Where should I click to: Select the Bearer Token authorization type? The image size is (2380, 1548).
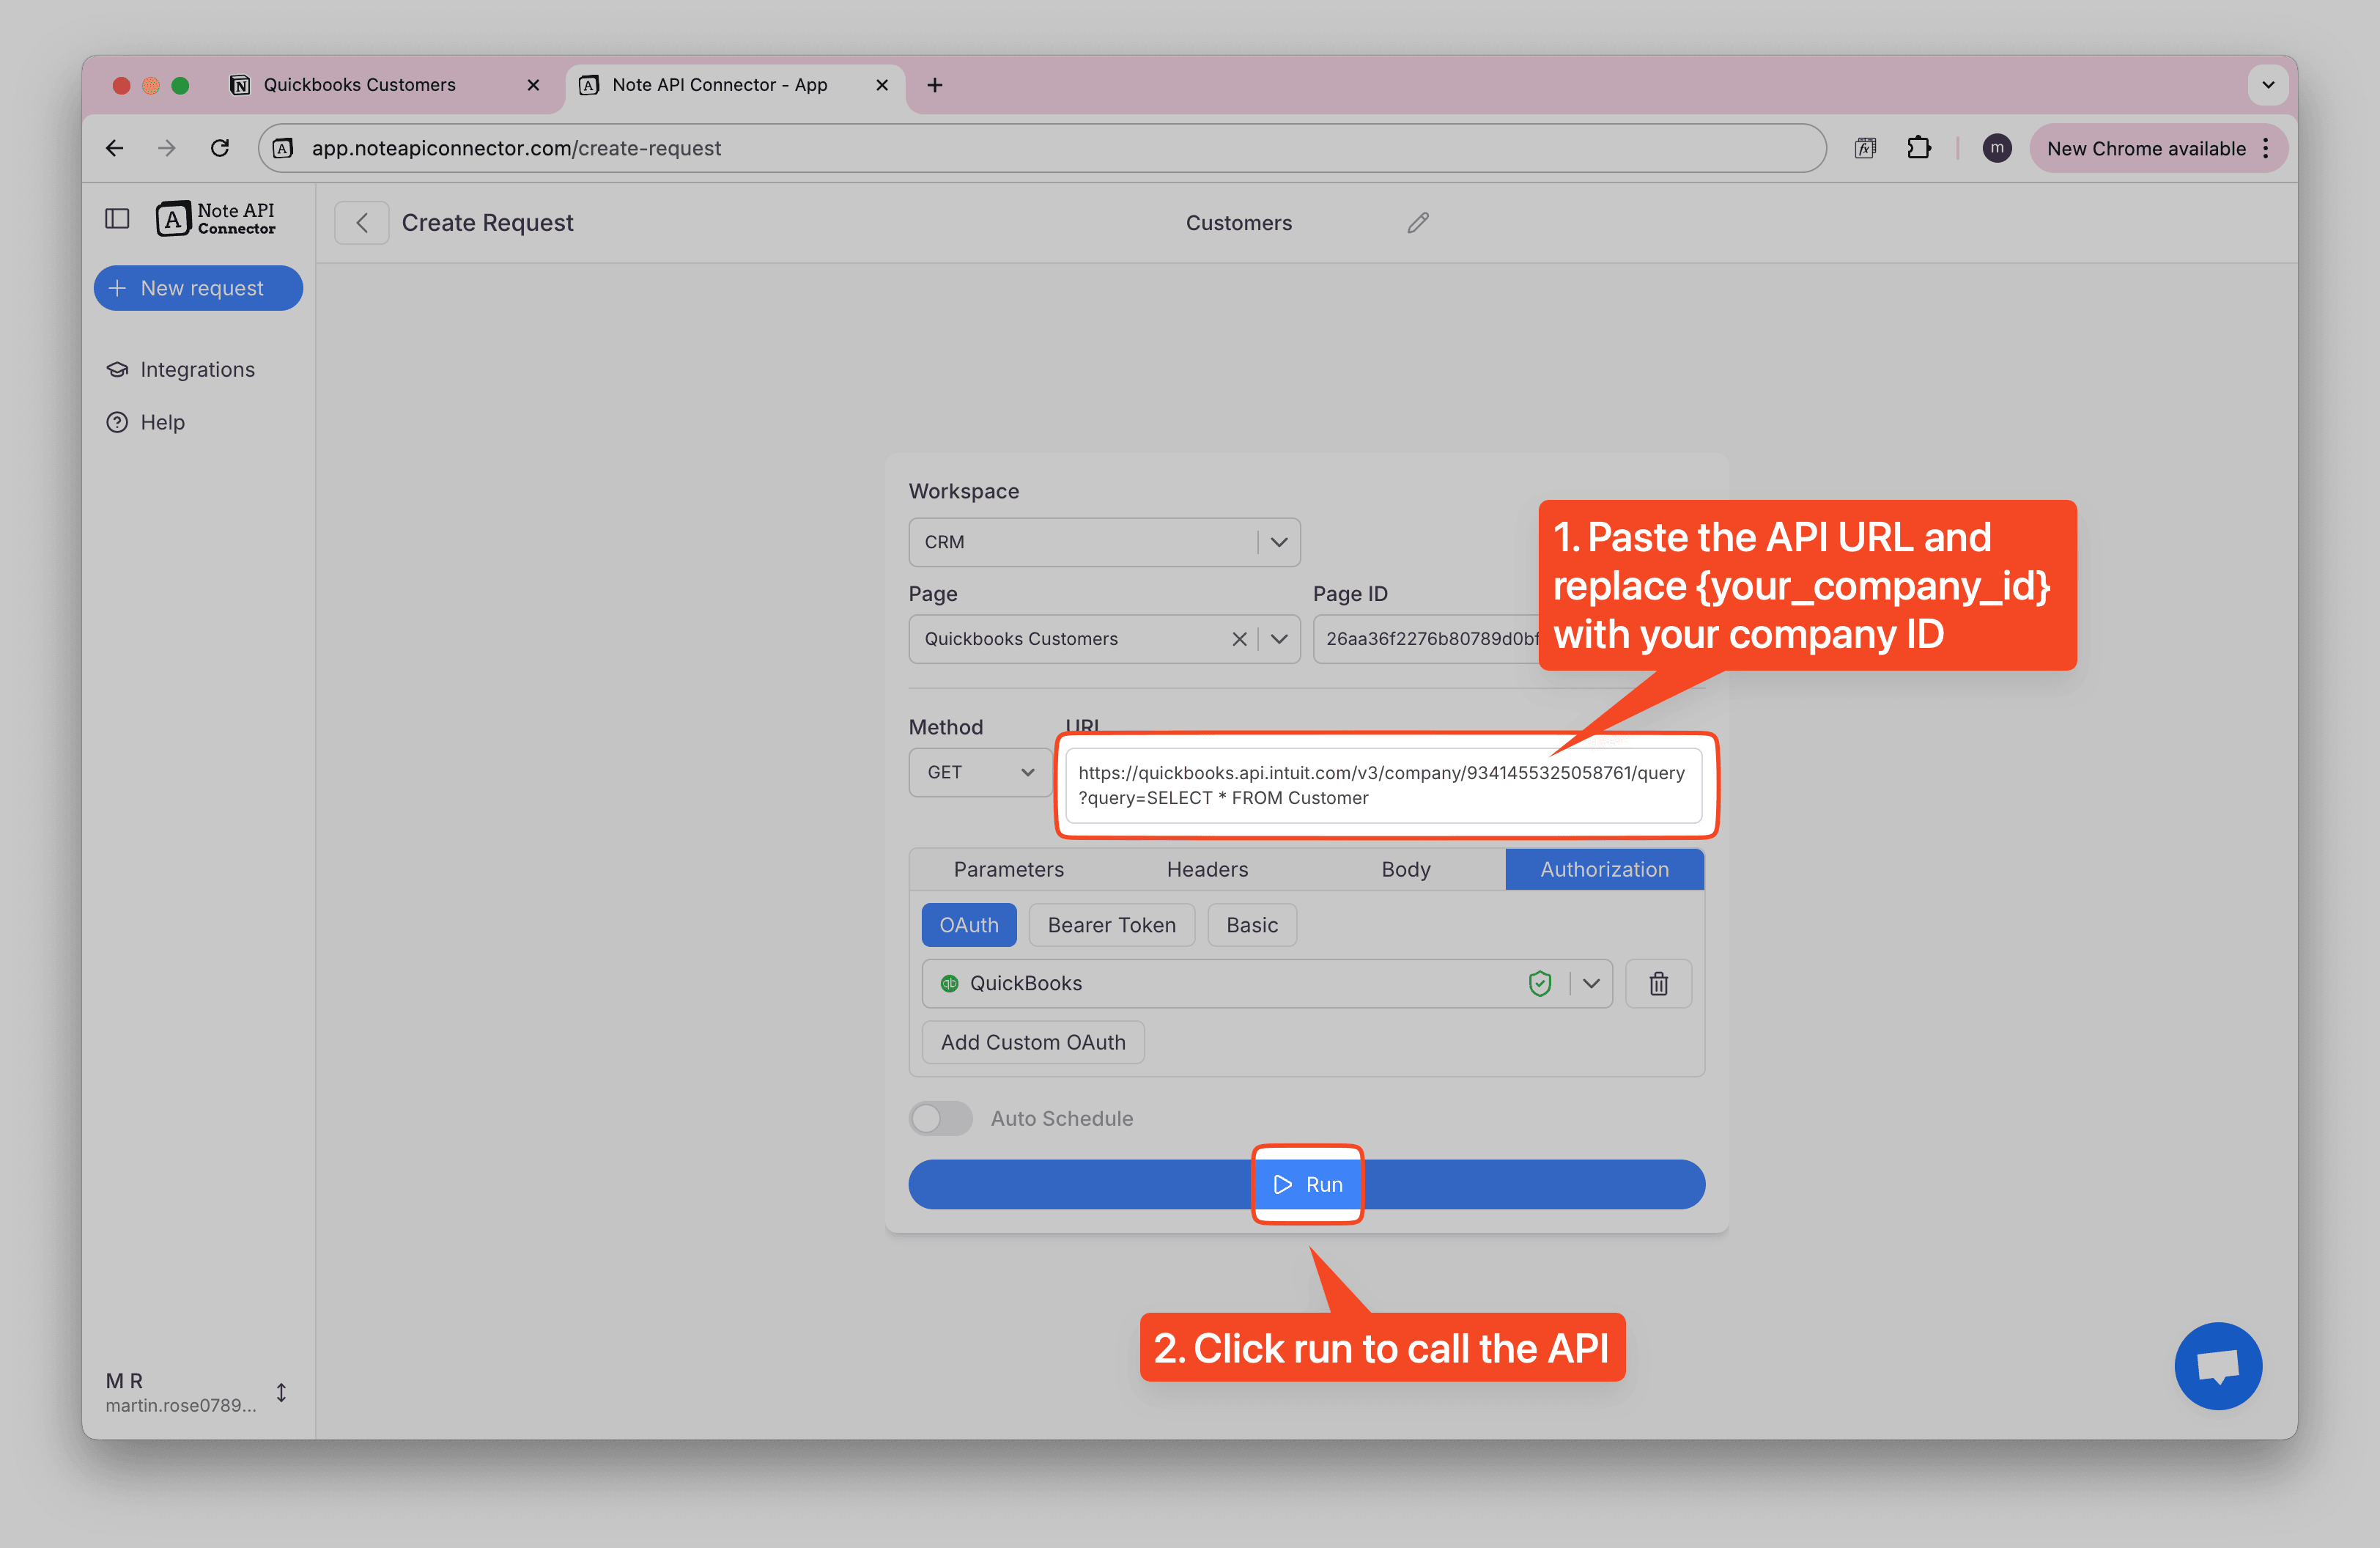click(1111, 925)
